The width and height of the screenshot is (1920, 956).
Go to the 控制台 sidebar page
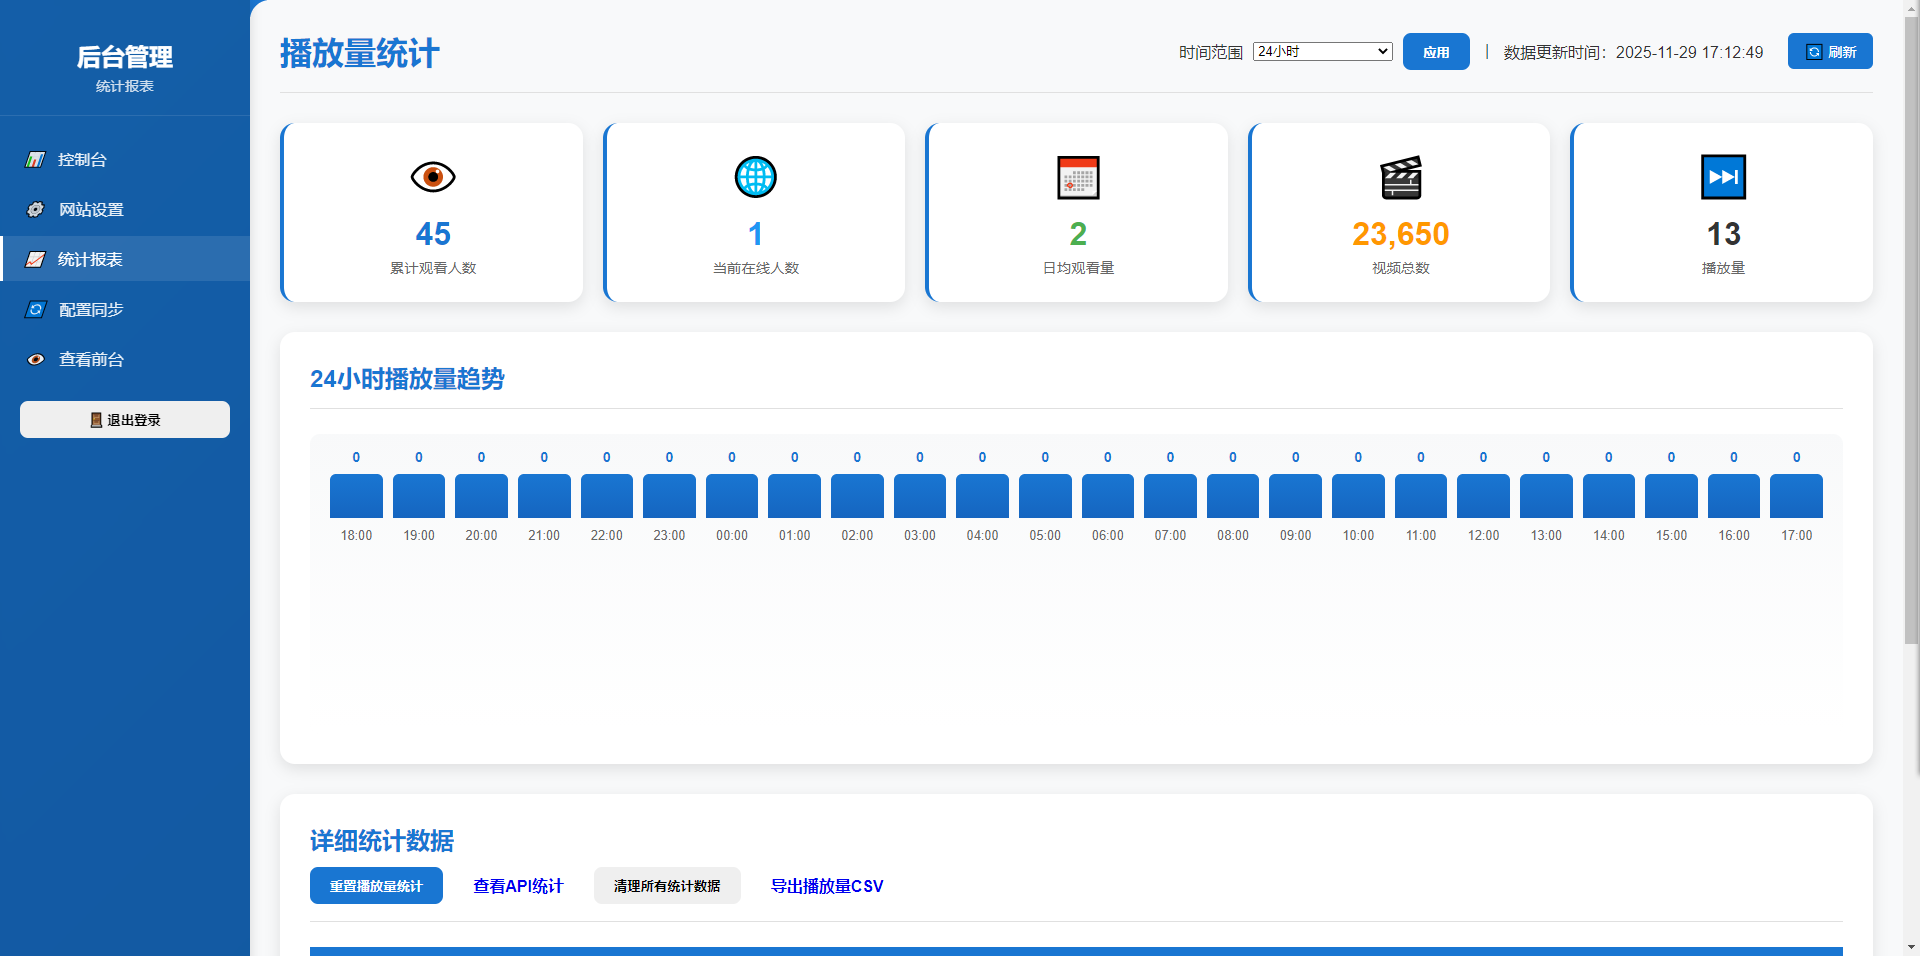click(82, 160)
